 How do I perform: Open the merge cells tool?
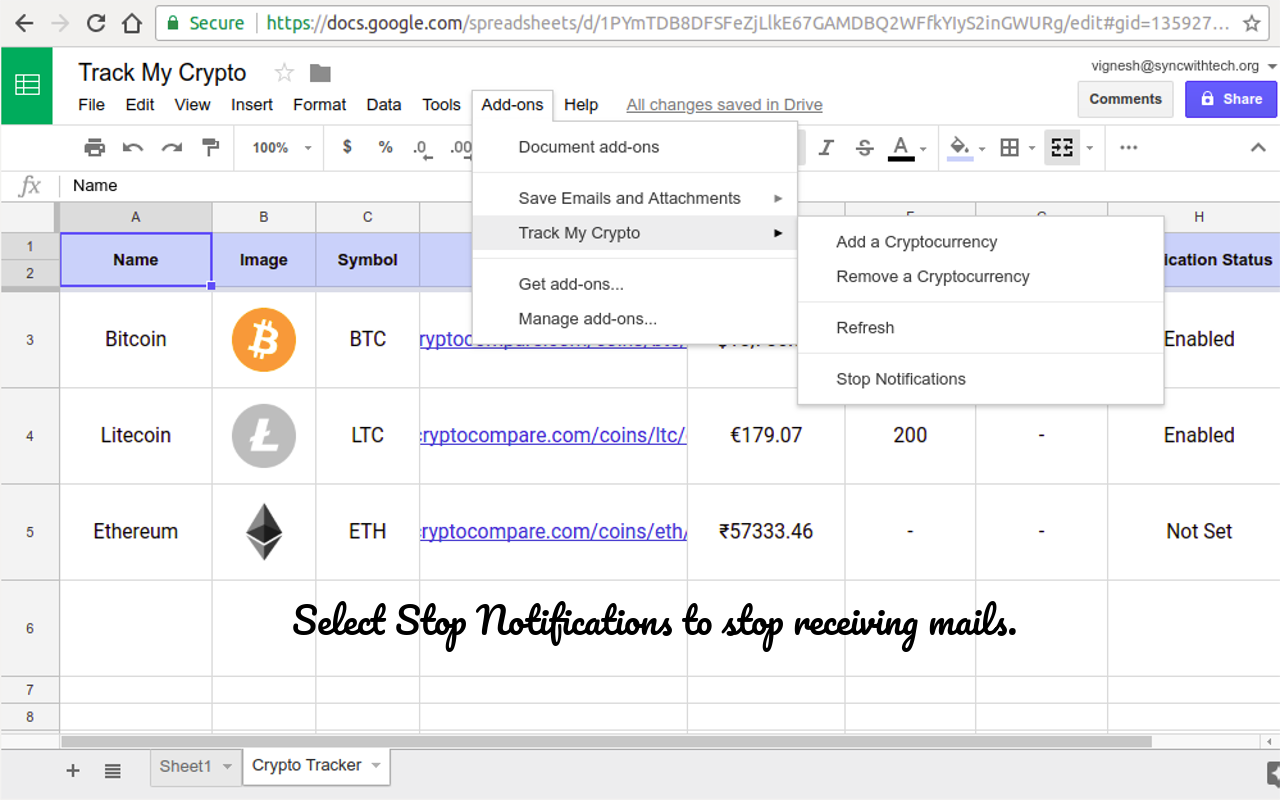coord(1061,147)
